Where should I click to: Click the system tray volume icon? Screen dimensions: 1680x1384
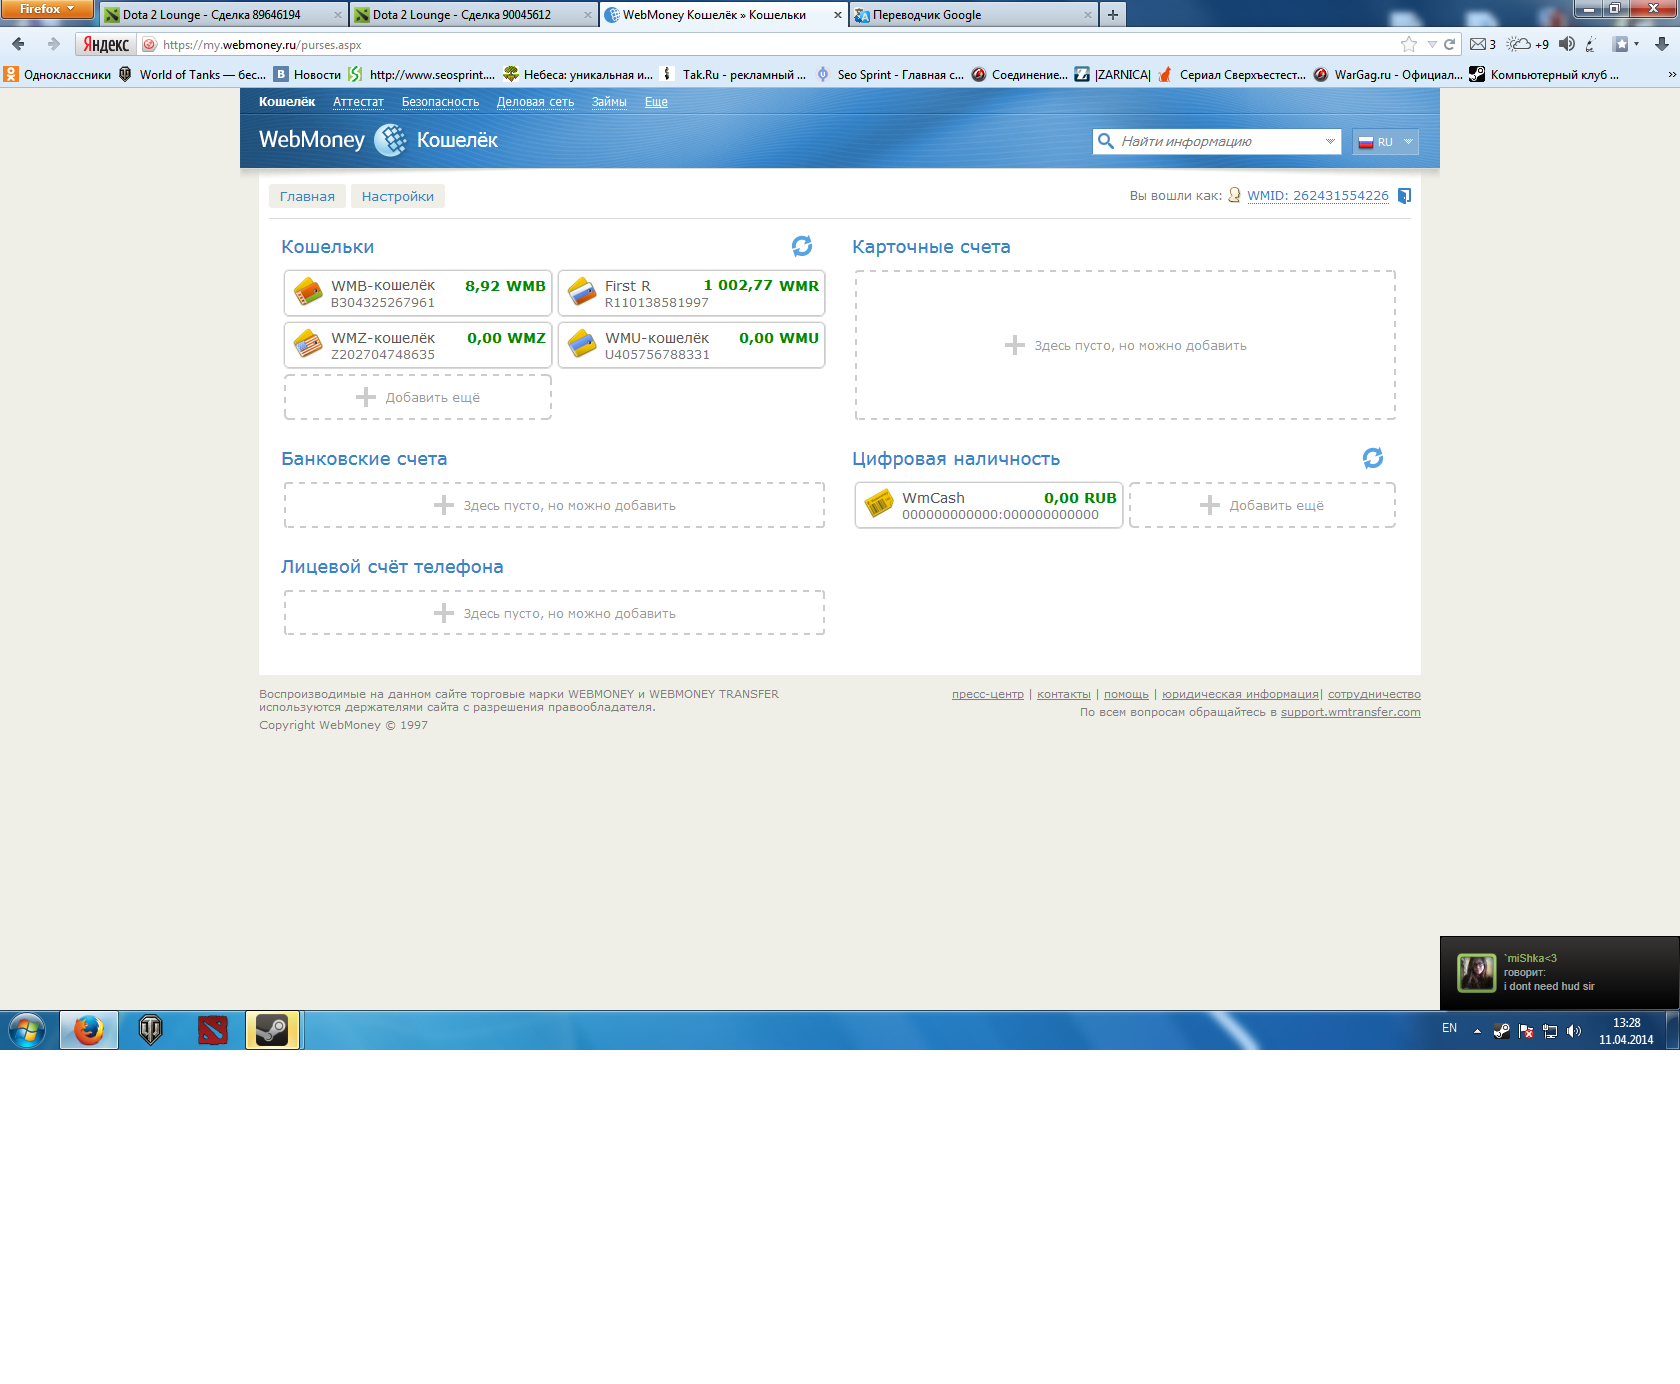(x=1574, y=1031)
